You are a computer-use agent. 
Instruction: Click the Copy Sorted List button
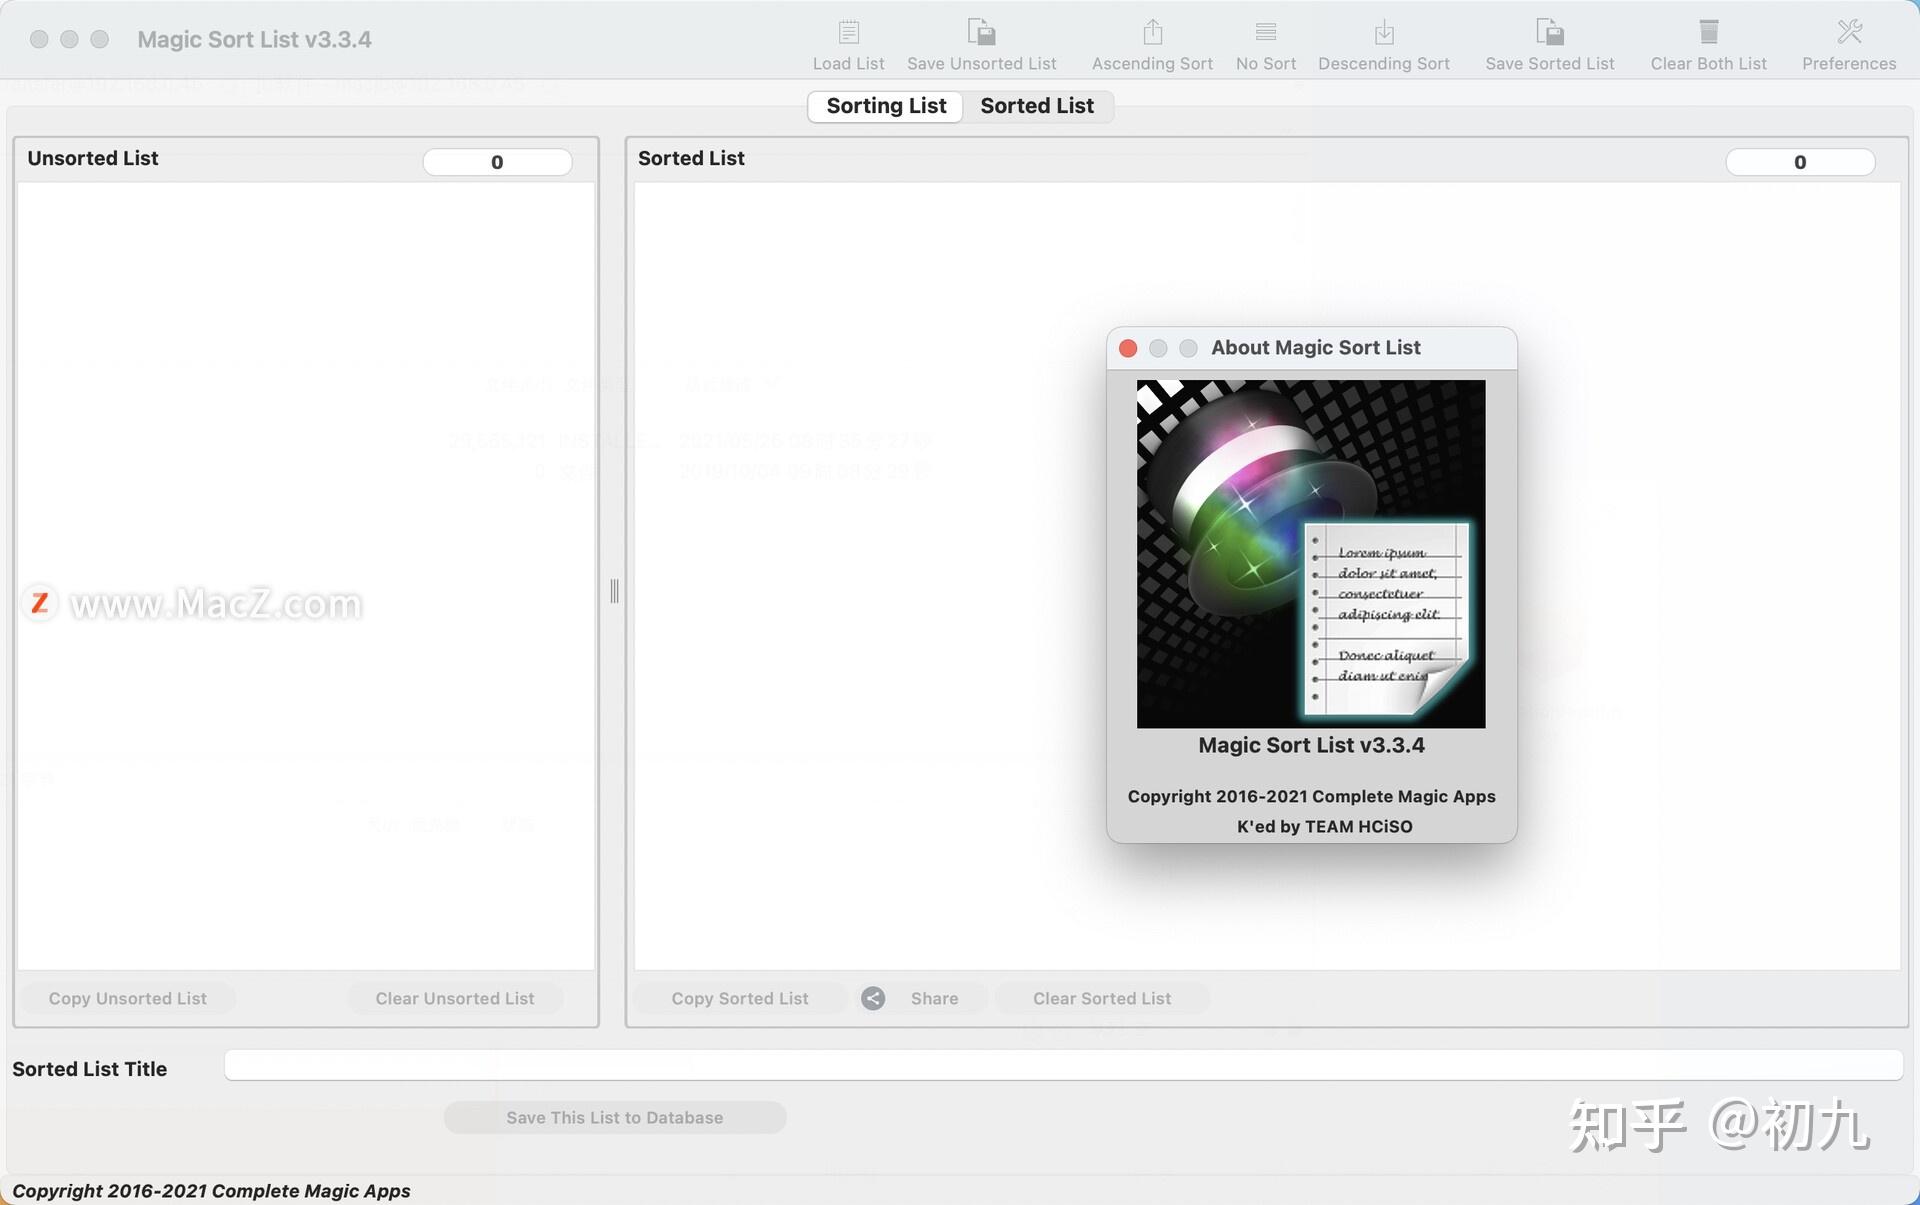click(740, 998)
